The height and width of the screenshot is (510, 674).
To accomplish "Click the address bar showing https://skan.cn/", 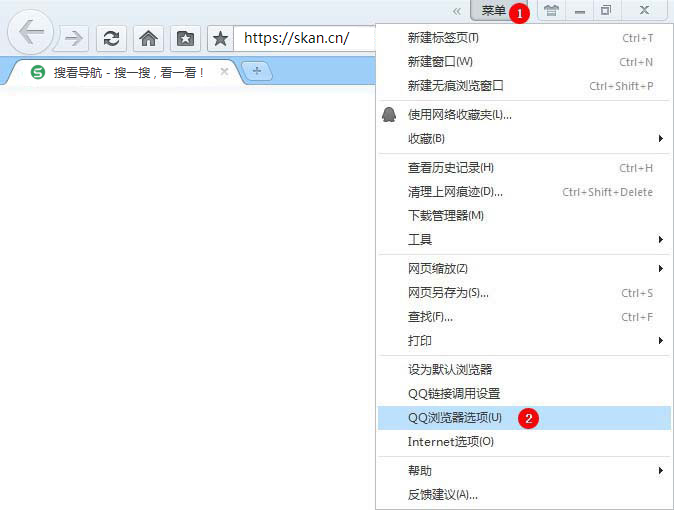I will (x=305, y=39).
